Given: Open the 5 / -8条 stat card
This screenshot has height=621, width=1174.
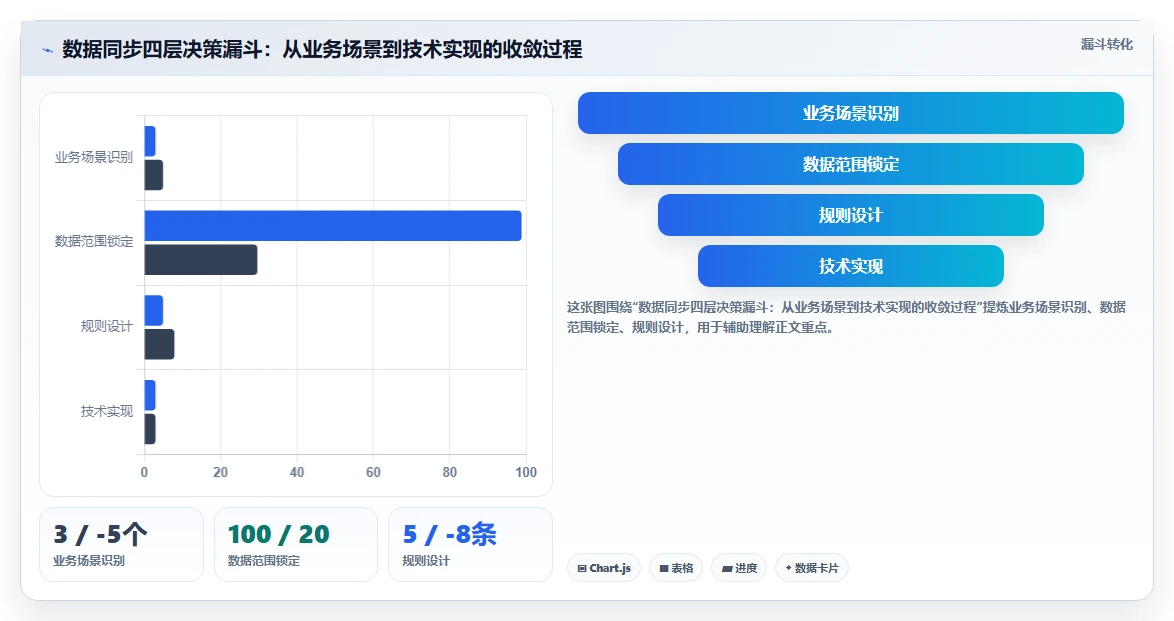Looking at the screenshot, I should coord(470,545).
